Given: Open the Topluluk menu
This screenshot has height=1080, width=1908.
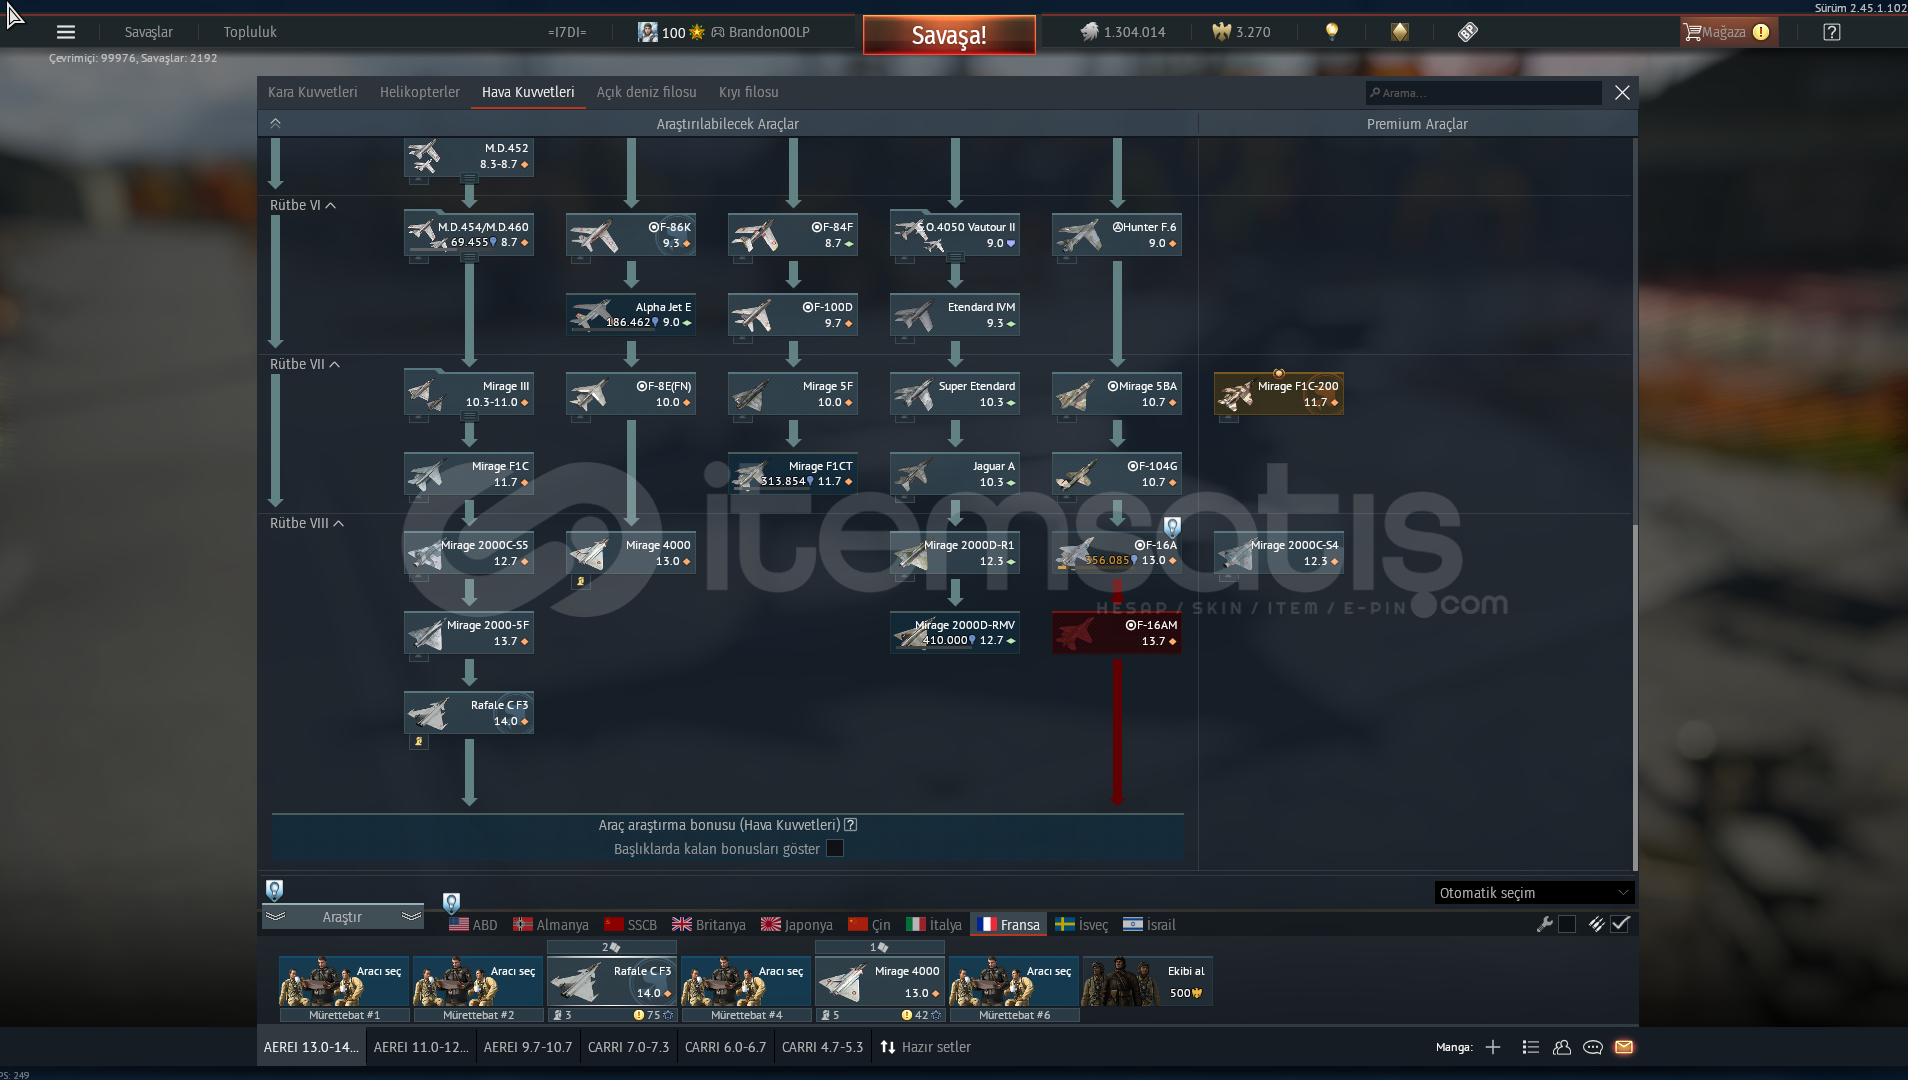Looking at the screenshot, I should coord(250,32).
